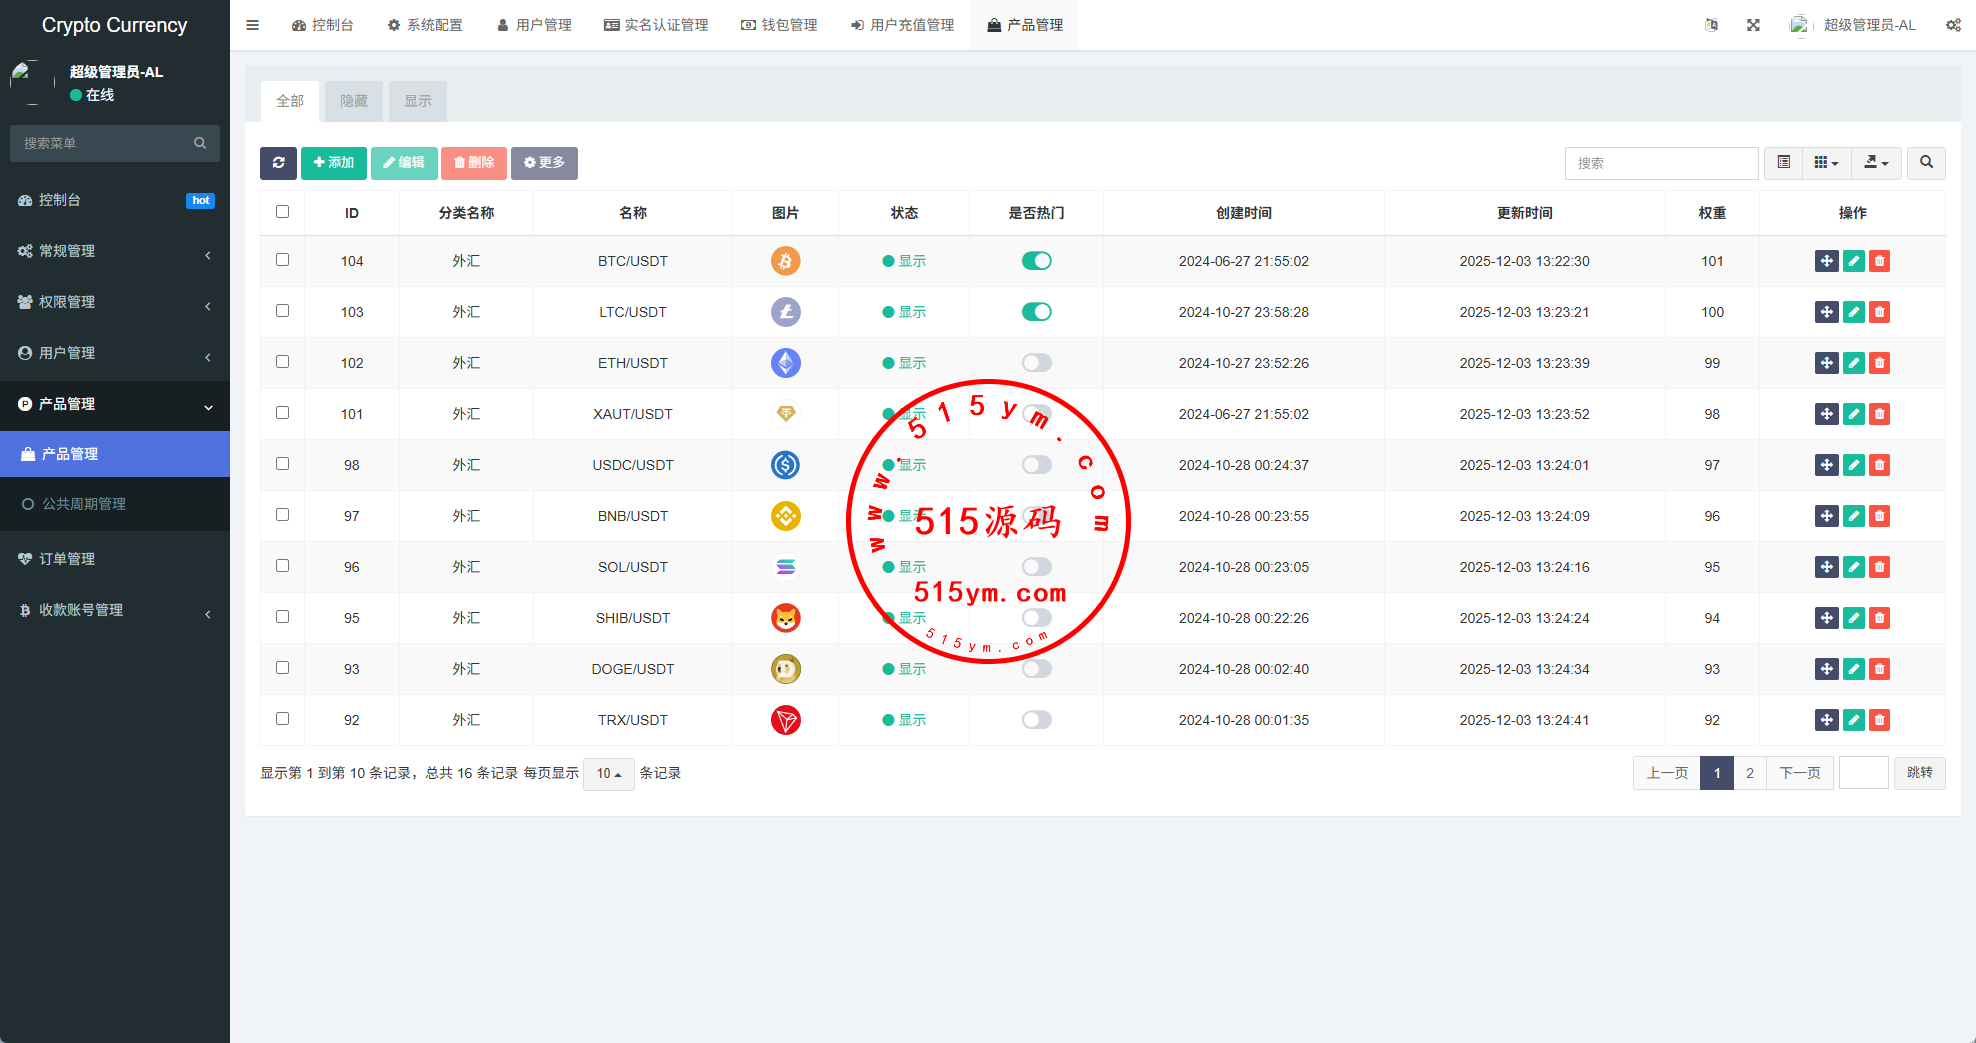Check the select-all checkbox in table header

coord(282,212)
